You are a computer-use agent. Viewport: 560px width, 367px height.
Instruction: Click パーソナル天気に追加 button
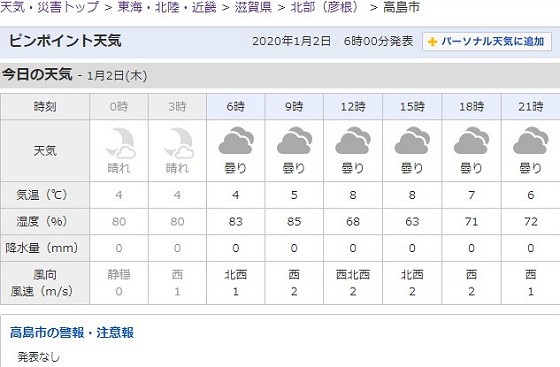(487, 41)
